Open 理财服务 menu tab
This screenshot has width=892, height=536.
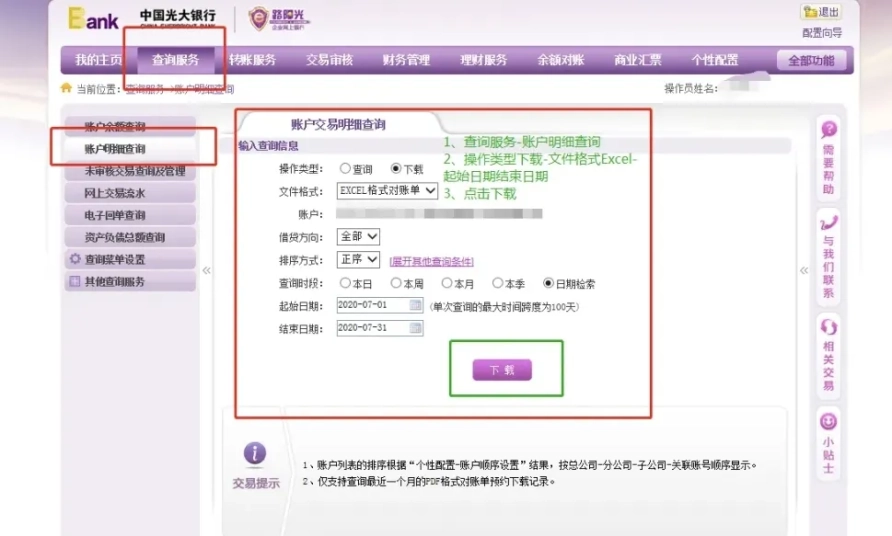[x=484, y=60]
